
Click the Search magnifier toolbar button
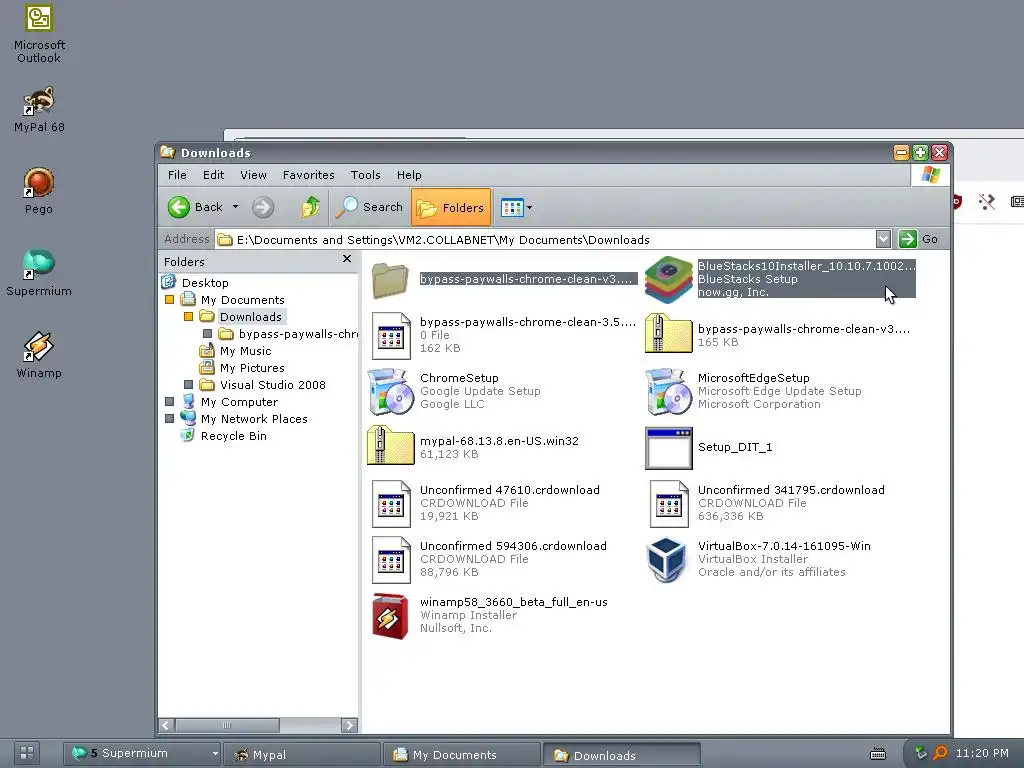[369, 207]
